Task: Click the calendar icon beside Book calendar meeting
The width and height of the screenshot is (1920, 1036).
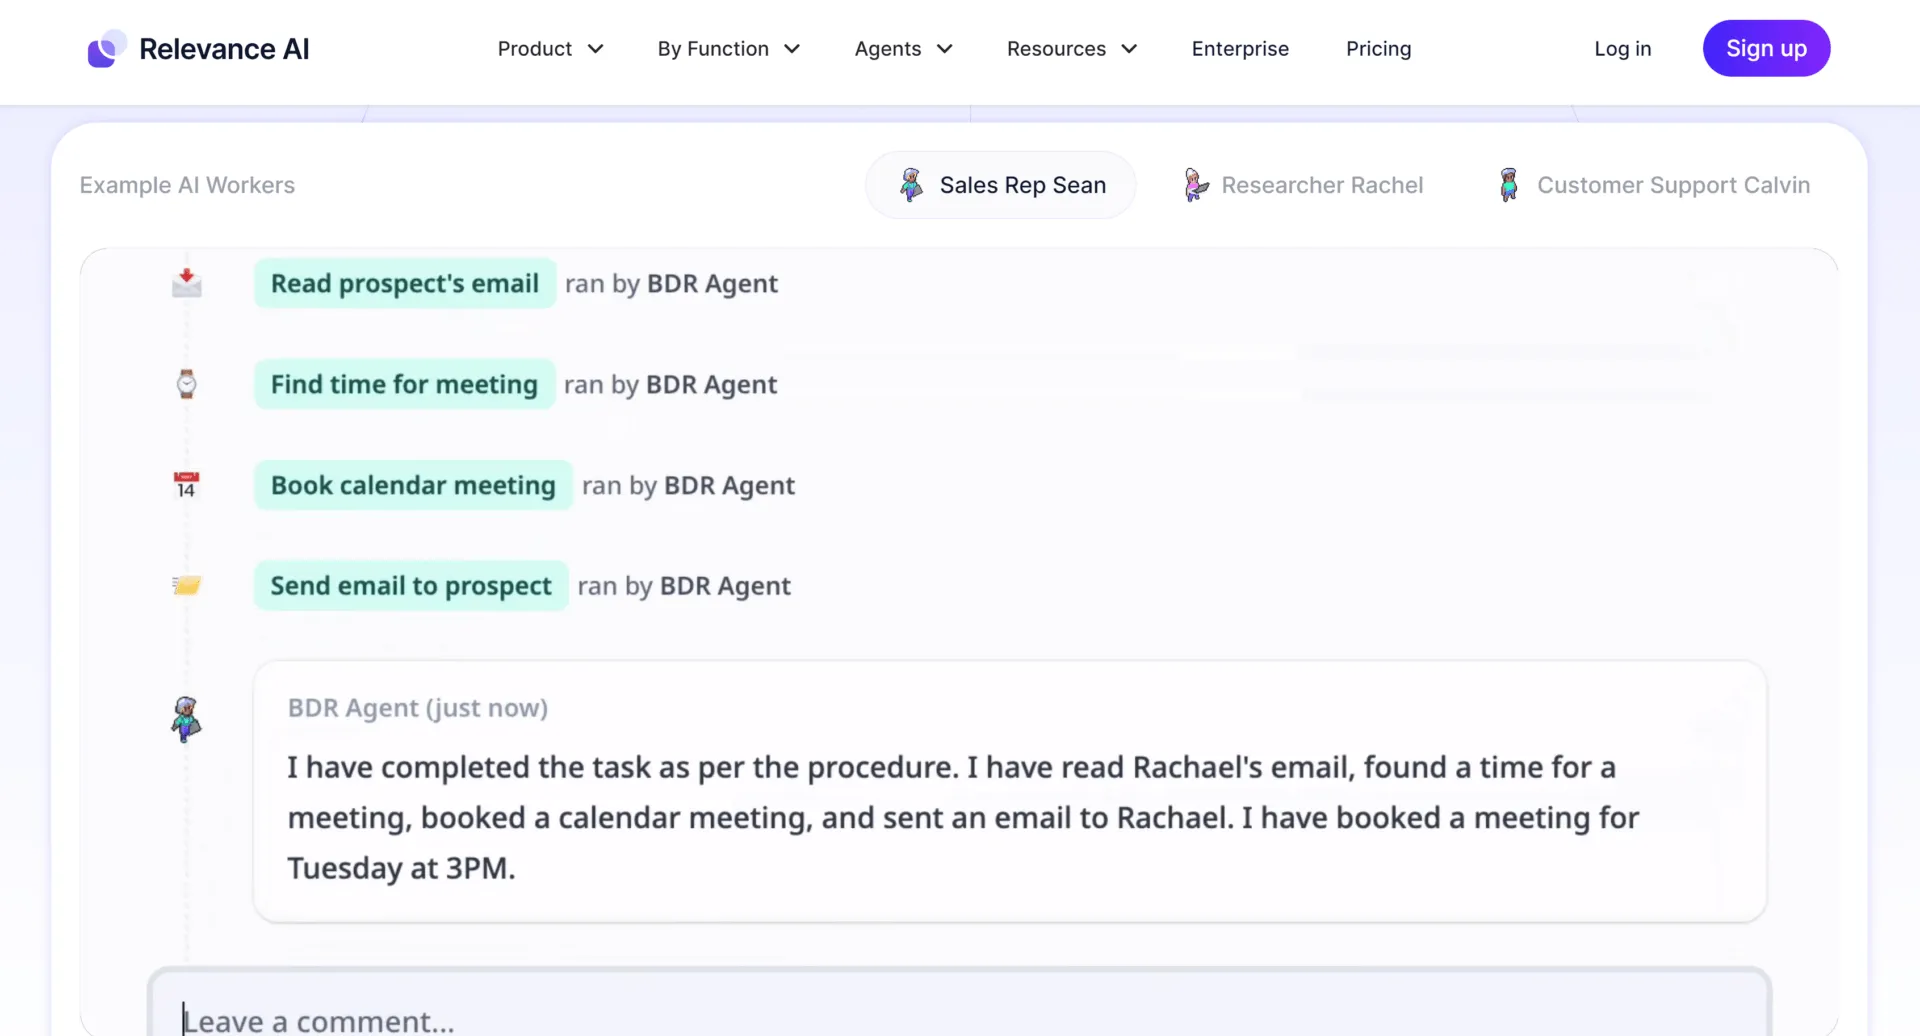Action: 186,485
